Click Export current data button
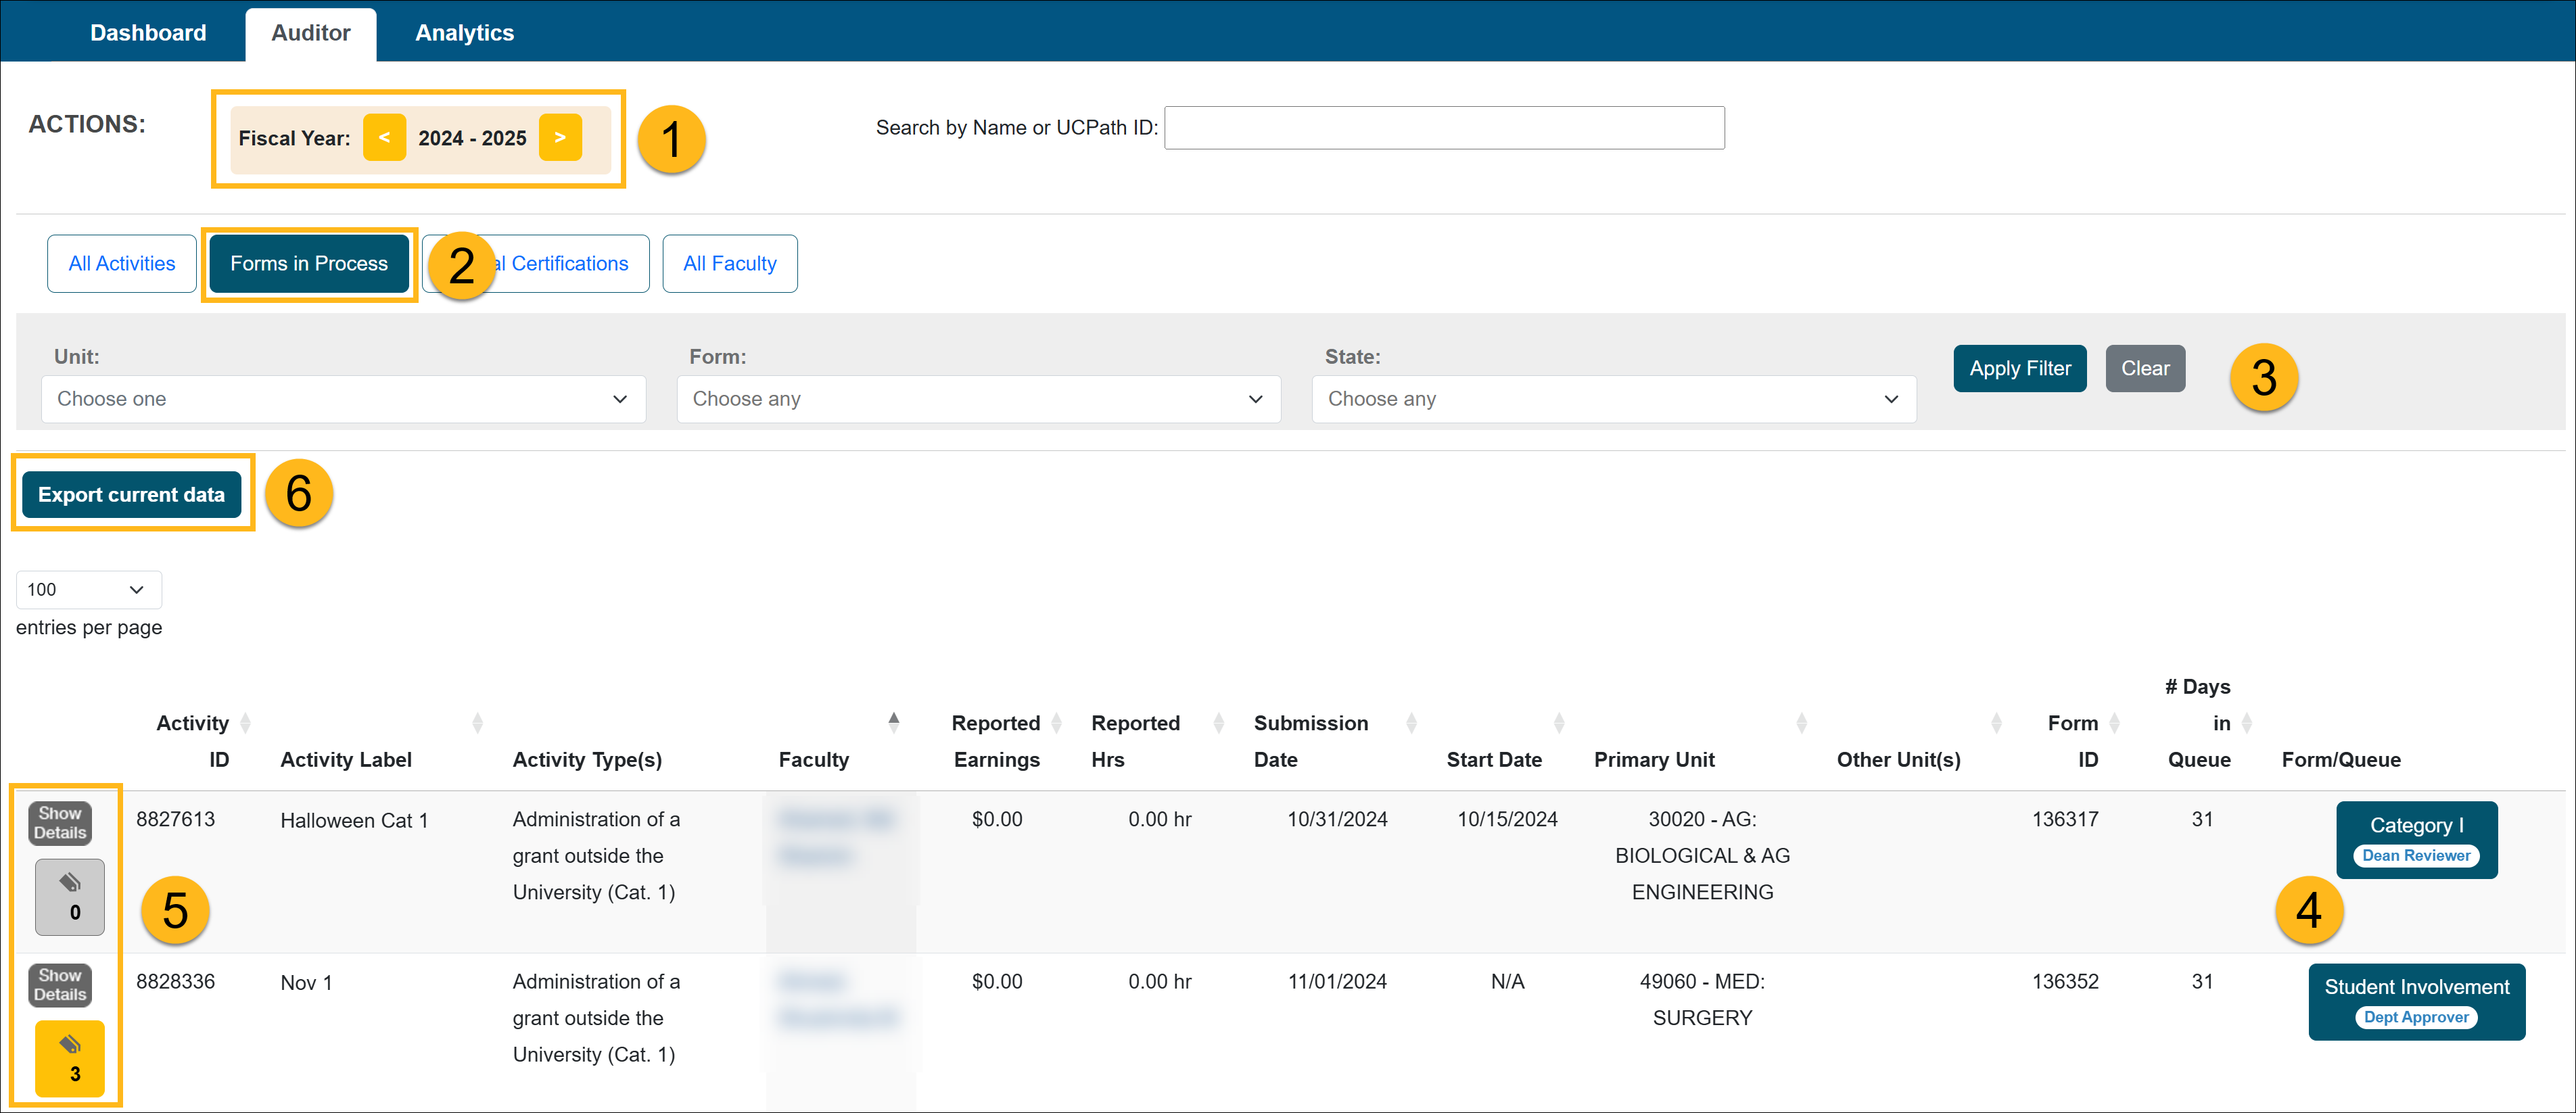Viewport: 2576px width, 1113px height. [131, 495]
